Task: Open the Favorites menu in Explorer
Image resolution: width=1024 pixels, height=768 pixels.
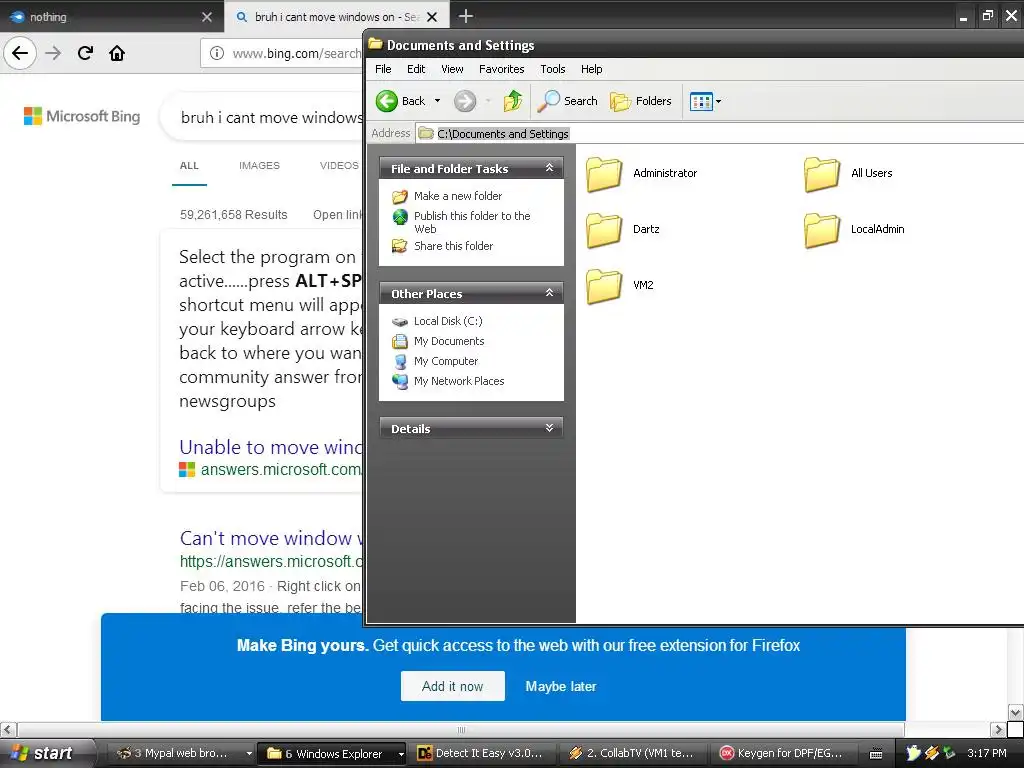Action: click(502, 69)
